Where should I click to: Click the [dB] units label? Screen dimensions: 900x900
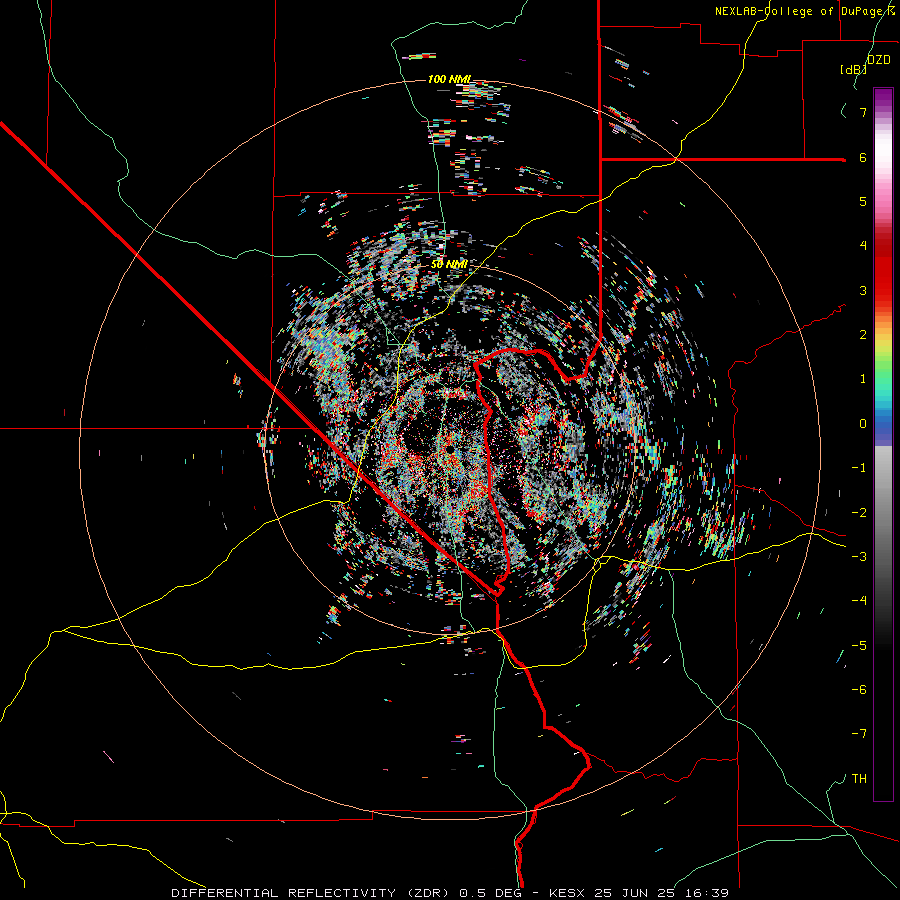853,69
